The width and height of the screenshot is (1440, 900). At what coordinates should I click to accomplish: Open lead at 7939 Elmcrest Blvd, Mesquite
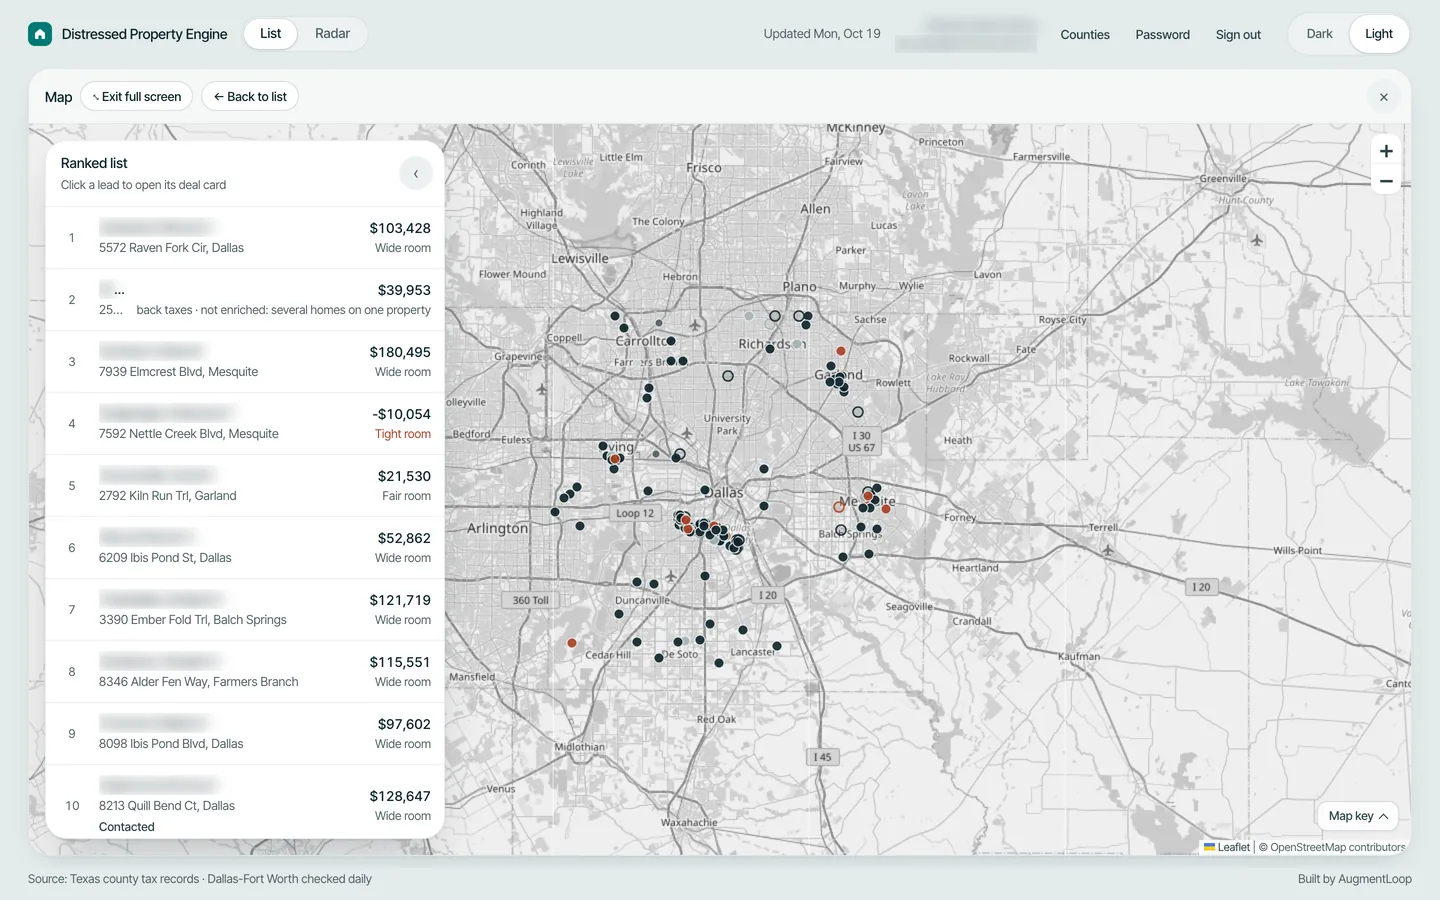245,362
